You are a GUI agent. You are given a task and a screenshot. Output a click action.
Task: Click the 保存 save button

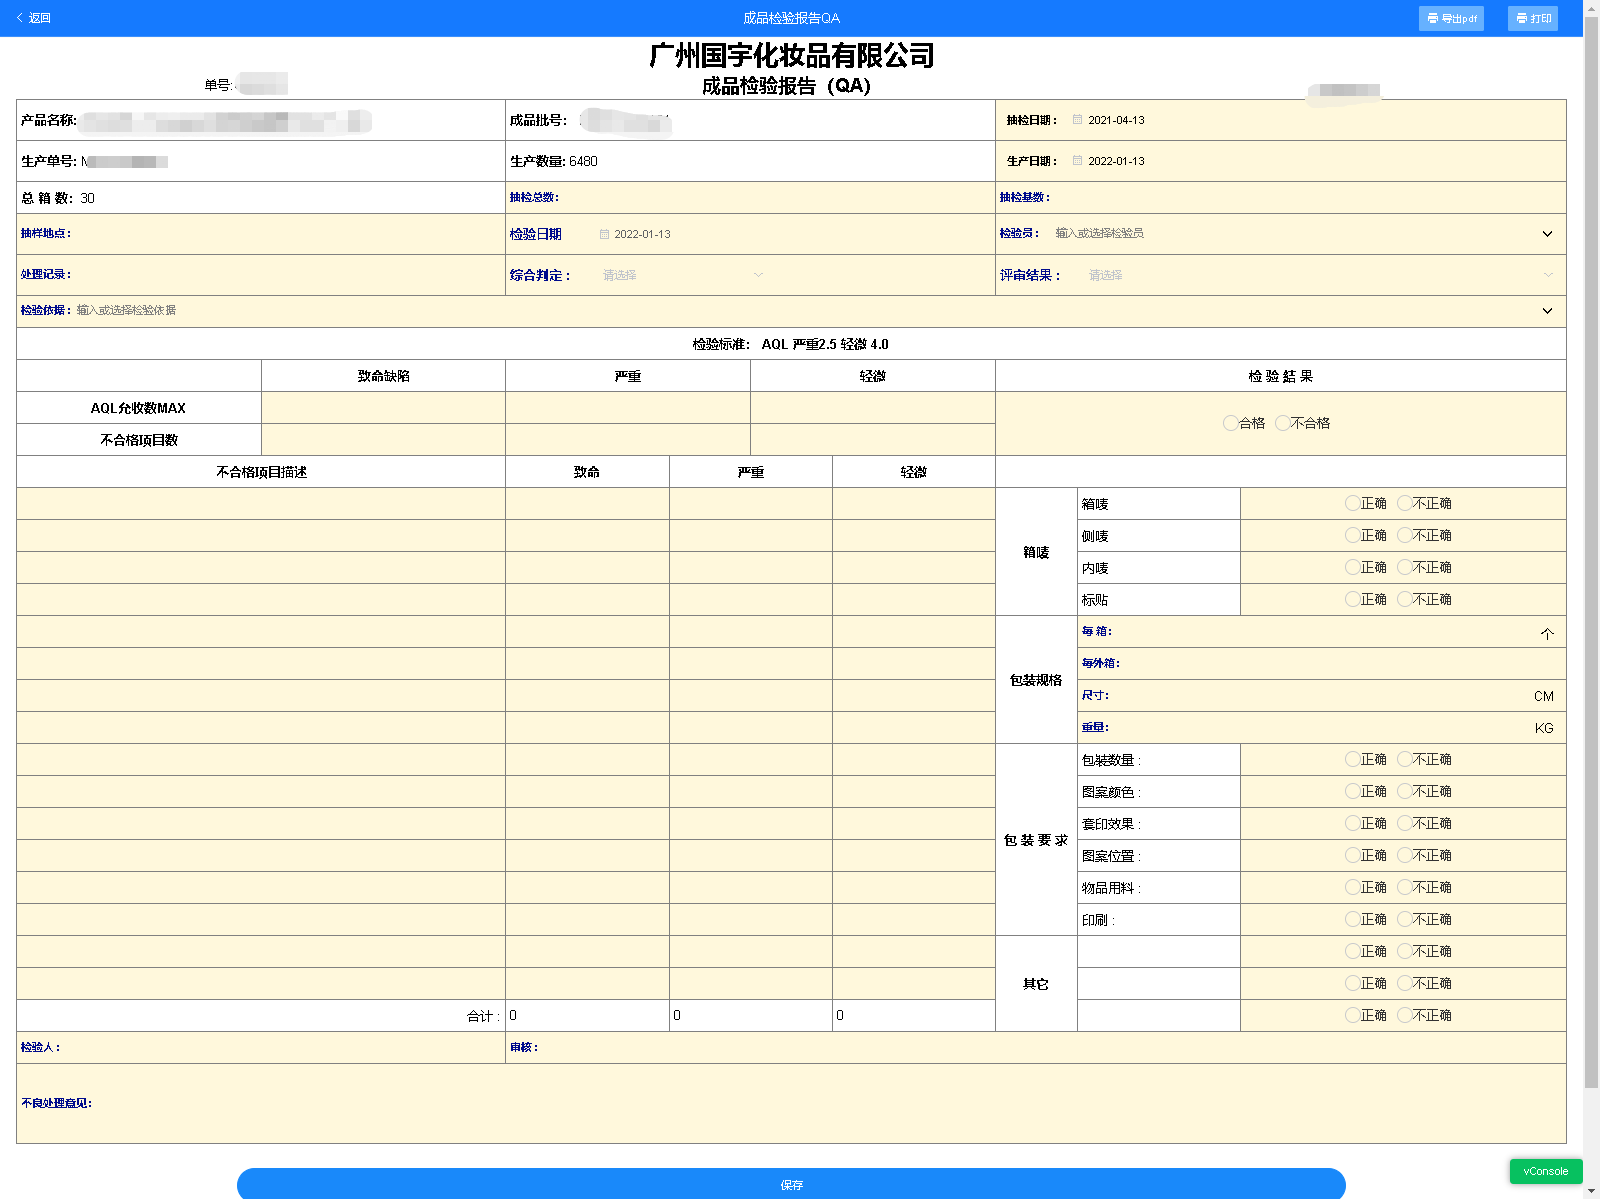791,1184
